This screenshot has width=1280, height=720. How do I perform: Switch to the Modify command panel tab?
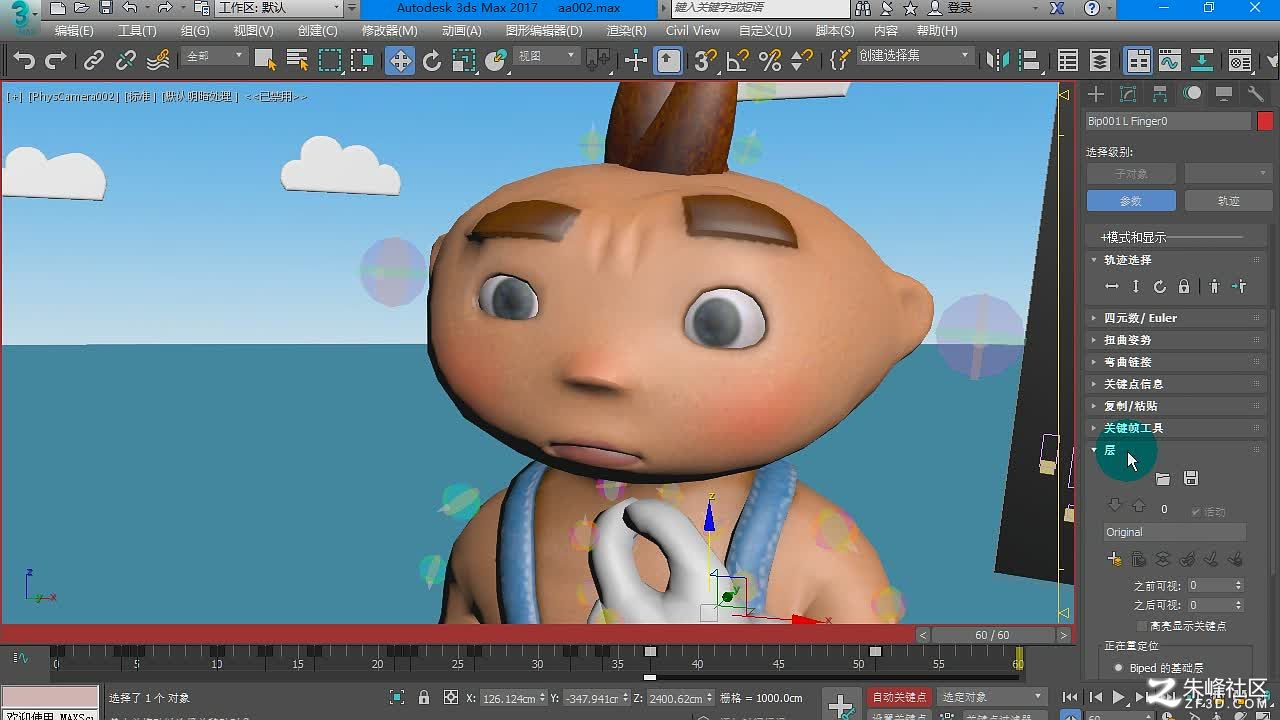[1128, 94]
